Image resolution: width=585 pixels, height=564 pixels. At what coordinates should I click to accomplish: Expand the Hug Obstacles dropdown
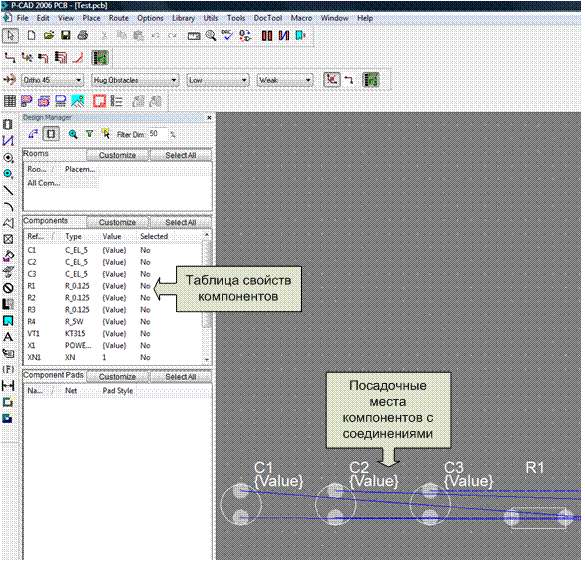[x=135, y=80]
